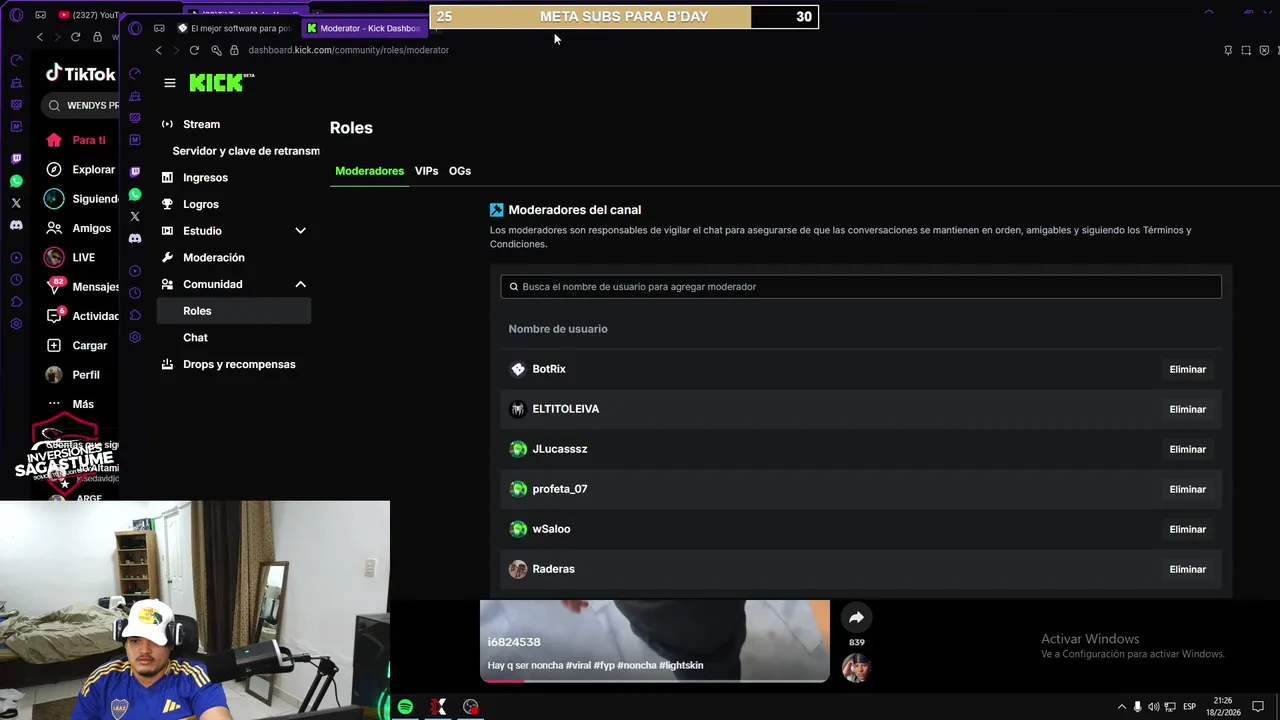Click the moderator username search field
Image resolution: width=1280 pixels, height=720 pixels.
861,287
